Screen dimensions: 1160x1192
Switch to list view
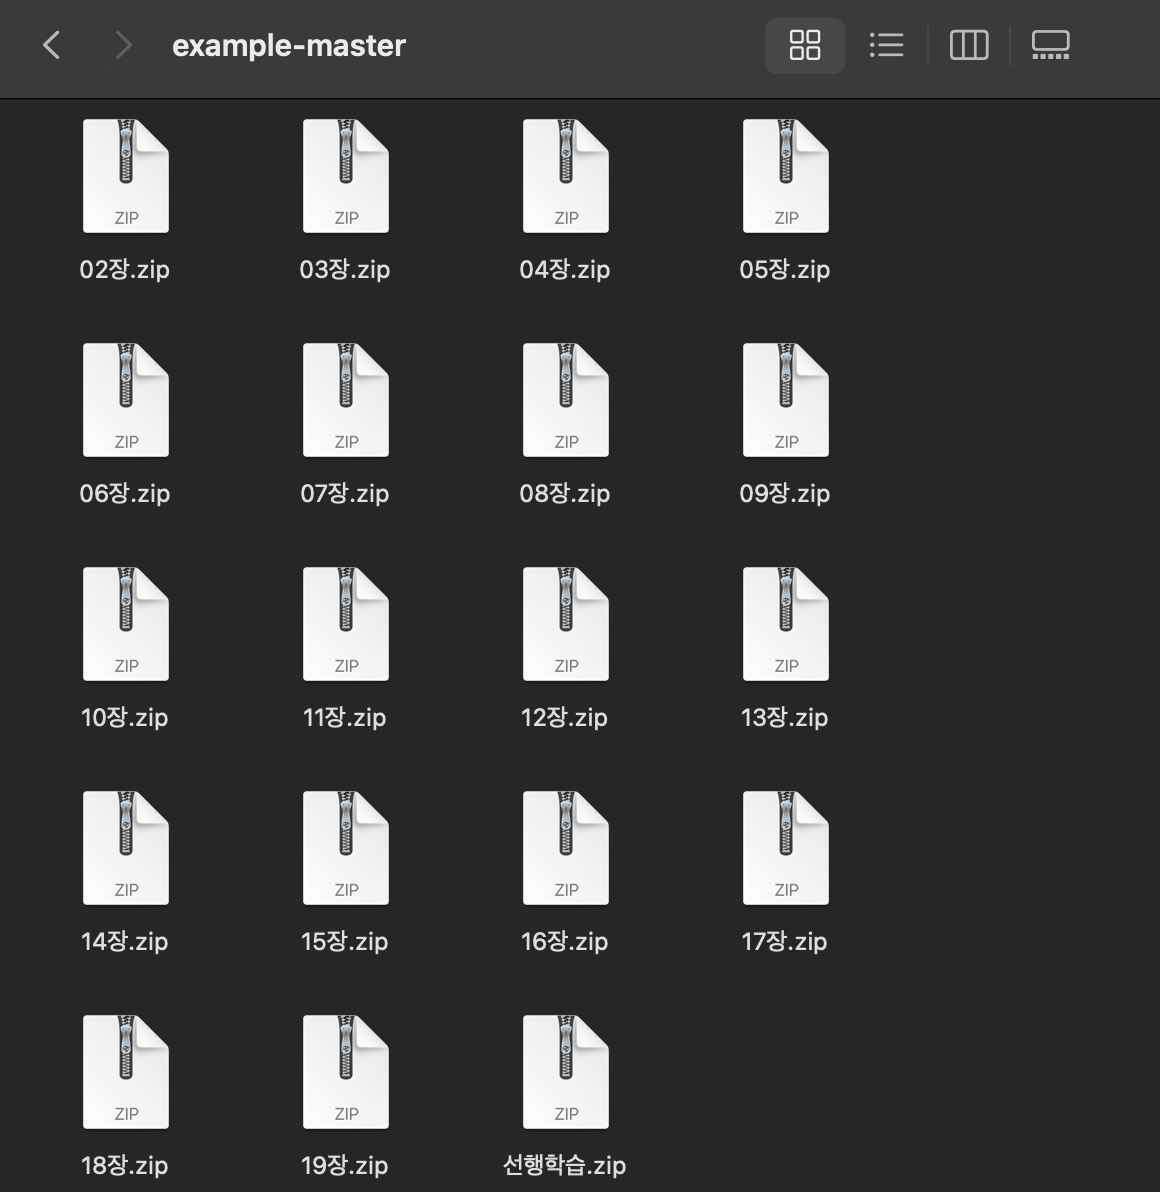click(886, 46)
